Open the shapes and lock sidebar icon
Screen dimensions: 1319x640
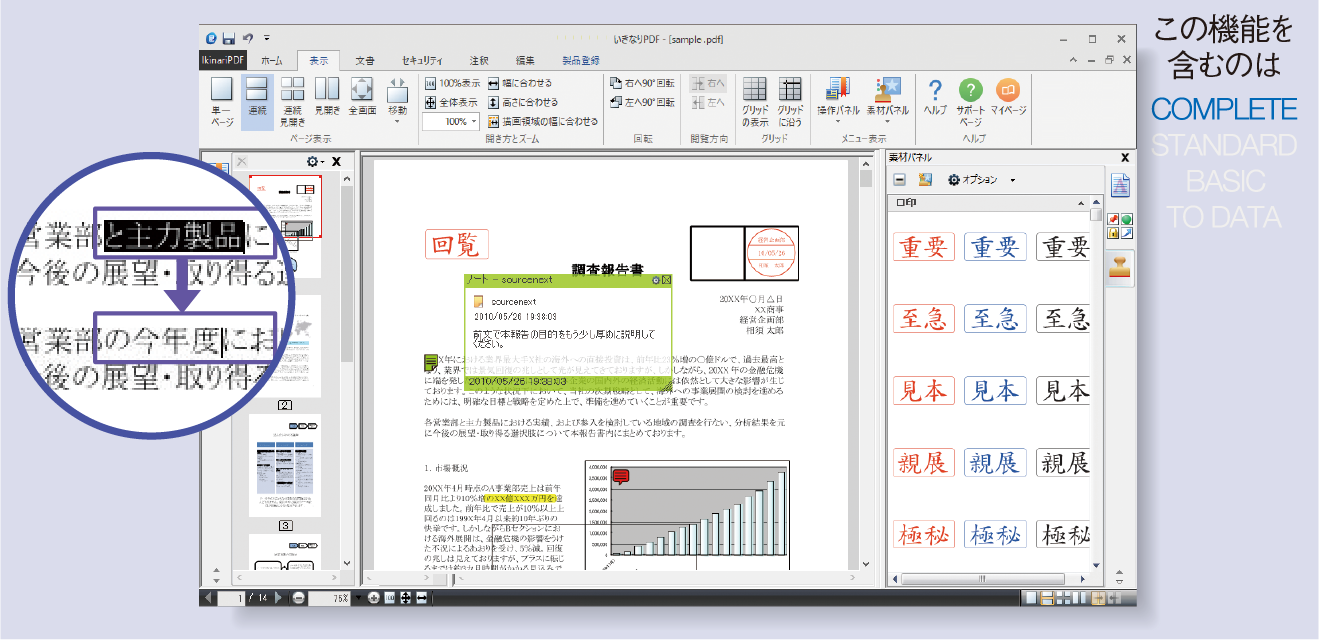tap(1121, 226)
